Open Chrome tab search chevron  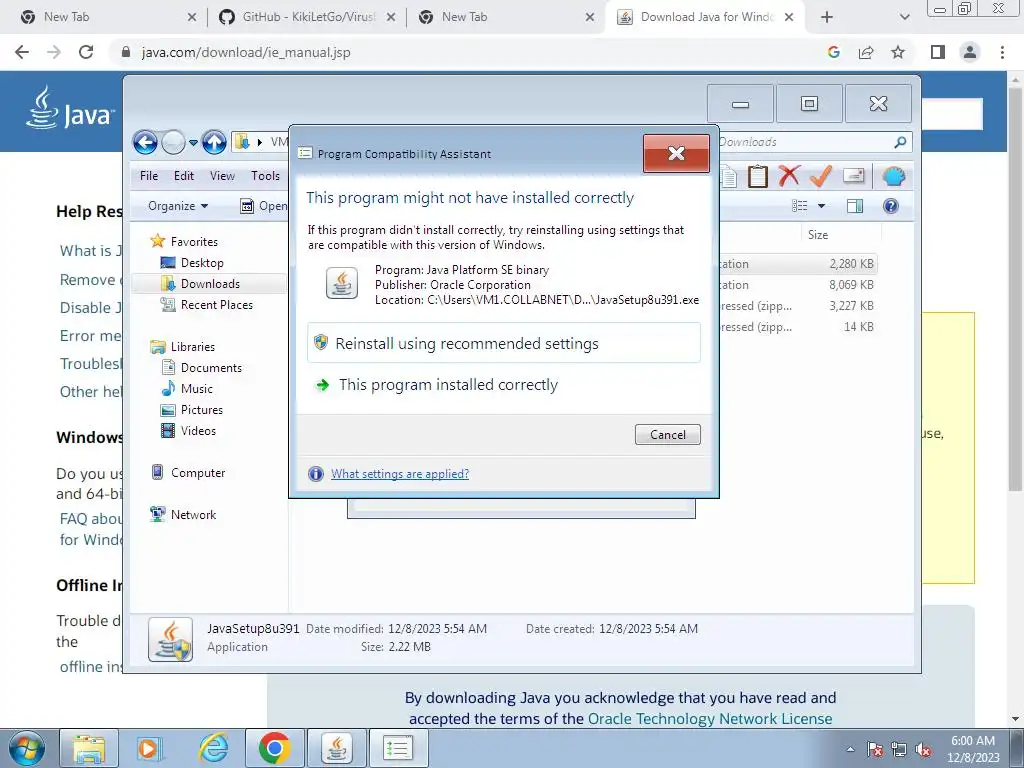coord(904,17)
